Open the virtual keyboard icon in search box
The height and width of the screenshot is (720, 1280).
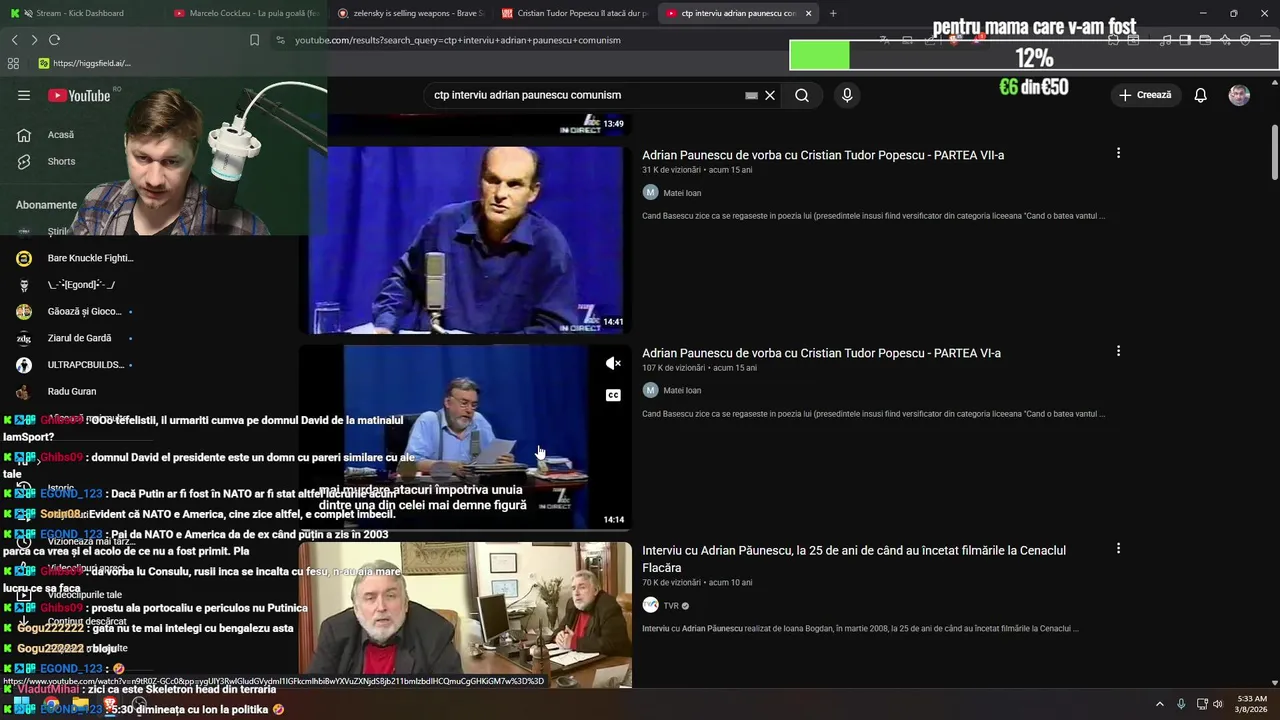pos(751,95)
